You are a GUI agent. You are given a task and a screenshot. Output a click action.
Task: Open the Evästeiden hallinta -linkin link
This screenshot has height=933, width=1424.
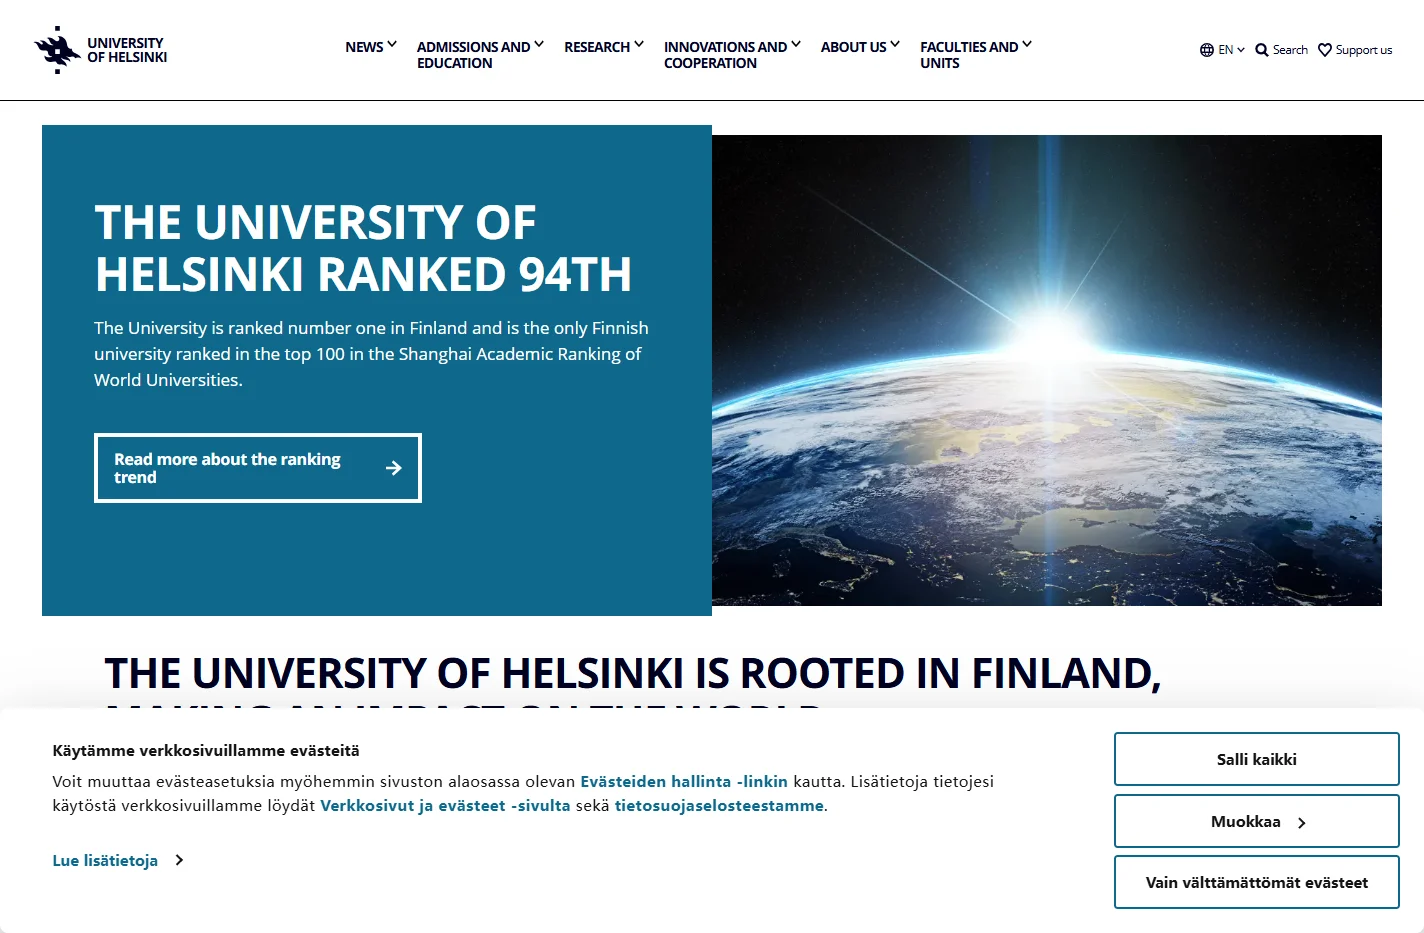(x=684, y=782)
